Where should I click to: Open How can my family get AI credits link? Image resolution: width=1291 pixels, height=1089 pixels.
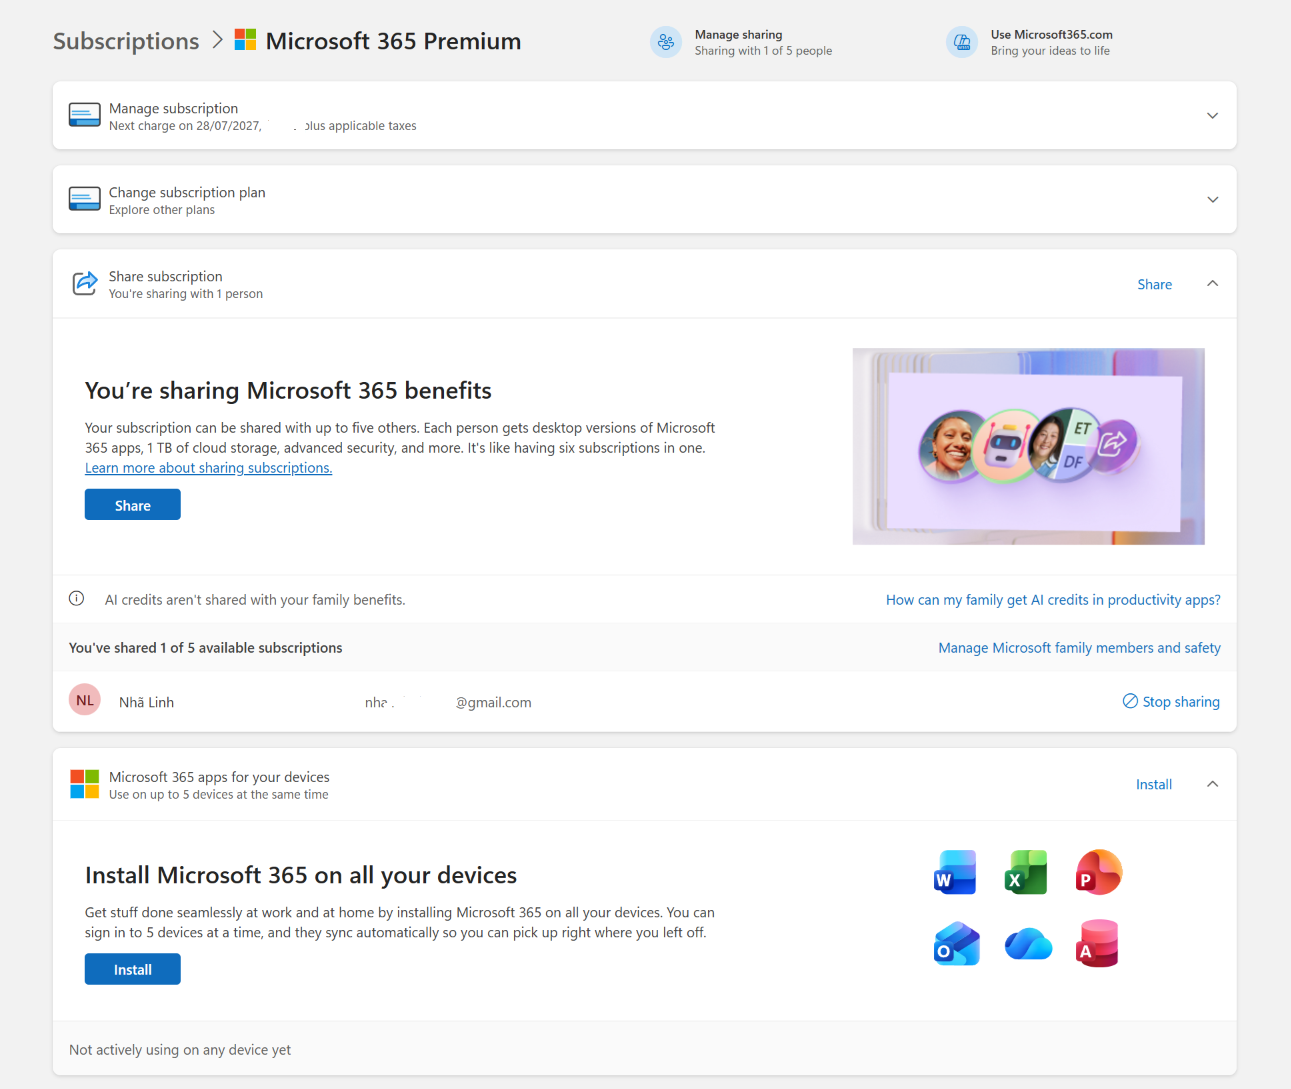click(1053, 600)
